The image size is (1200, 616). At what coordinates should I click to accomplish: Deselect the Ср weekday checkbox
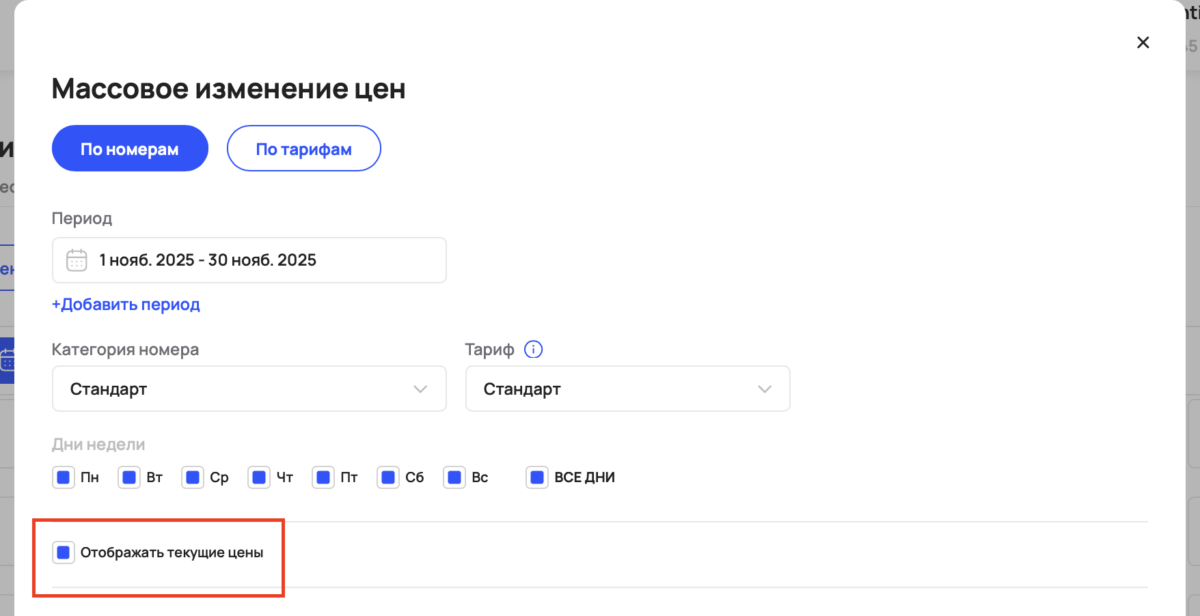(193, 477)
